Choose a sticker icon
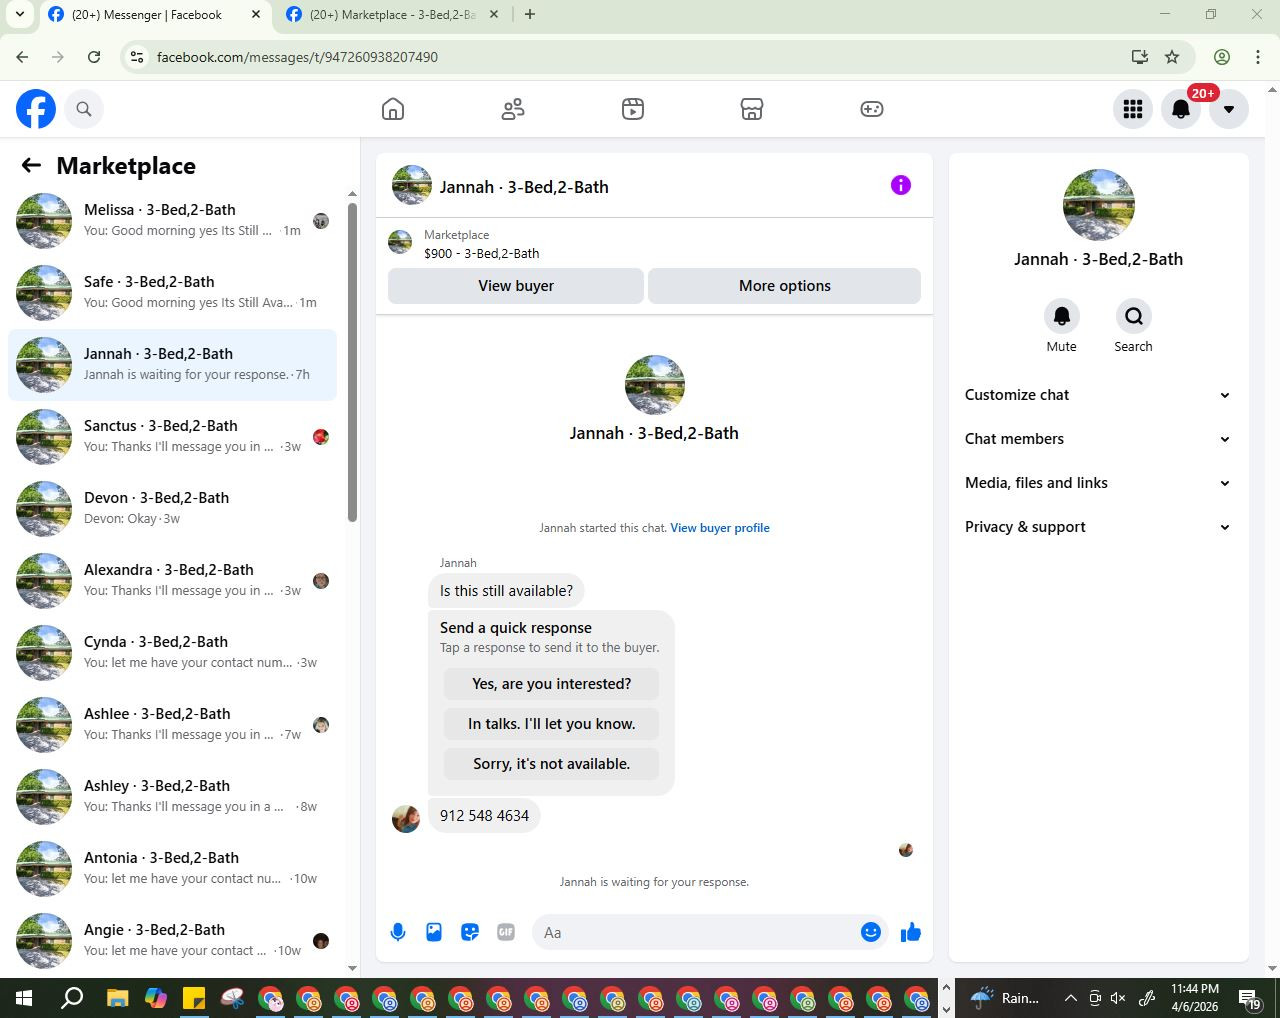Viewport: 1280px width, 1018px height. click(x=470, y=932)
